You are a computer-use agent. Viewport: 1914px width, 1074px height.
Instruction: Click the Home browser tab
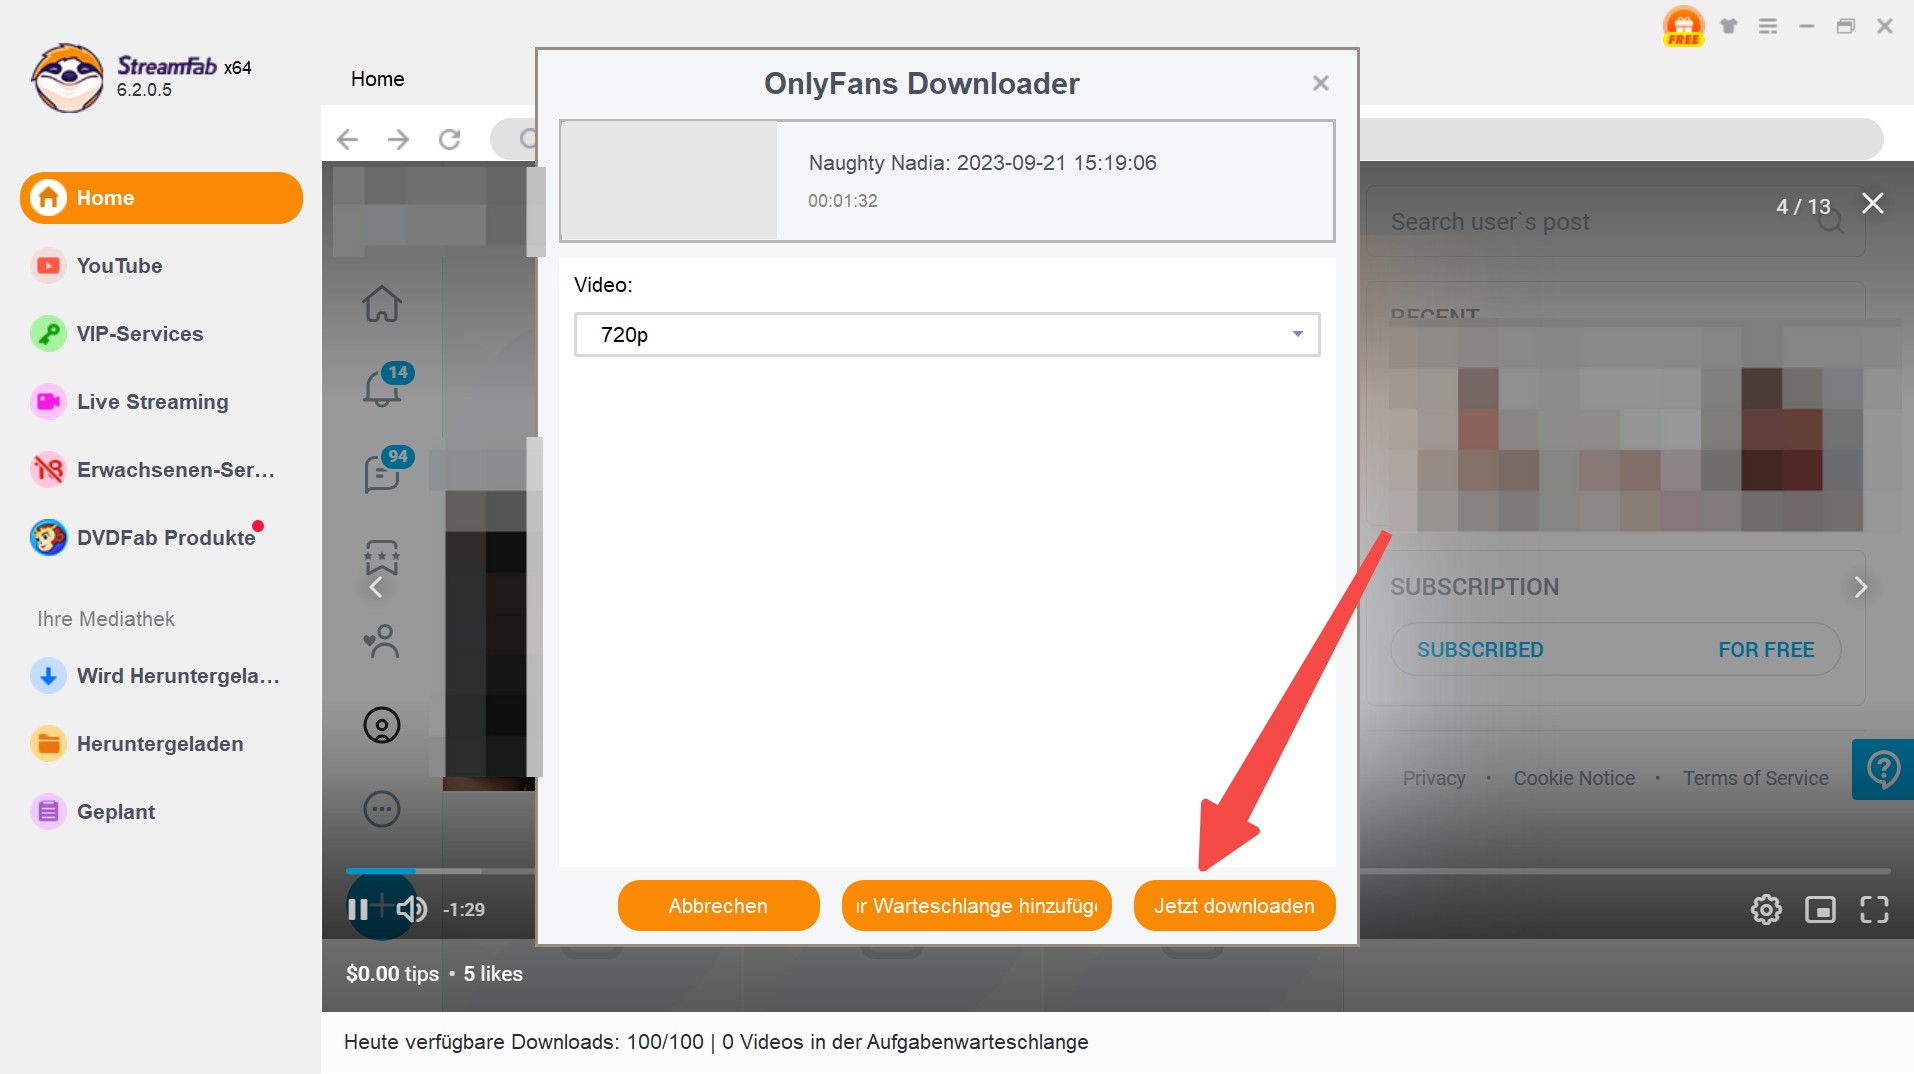(378, 79)
